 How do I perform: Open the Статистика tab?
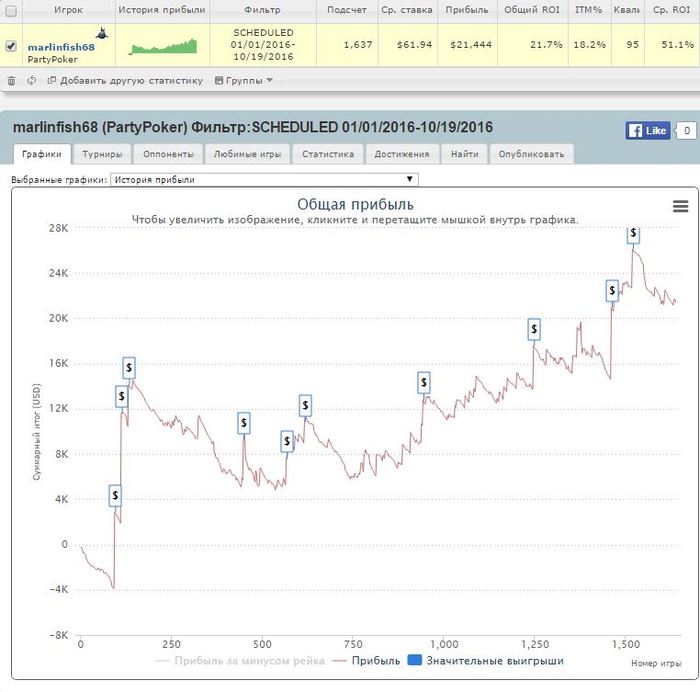328,154
